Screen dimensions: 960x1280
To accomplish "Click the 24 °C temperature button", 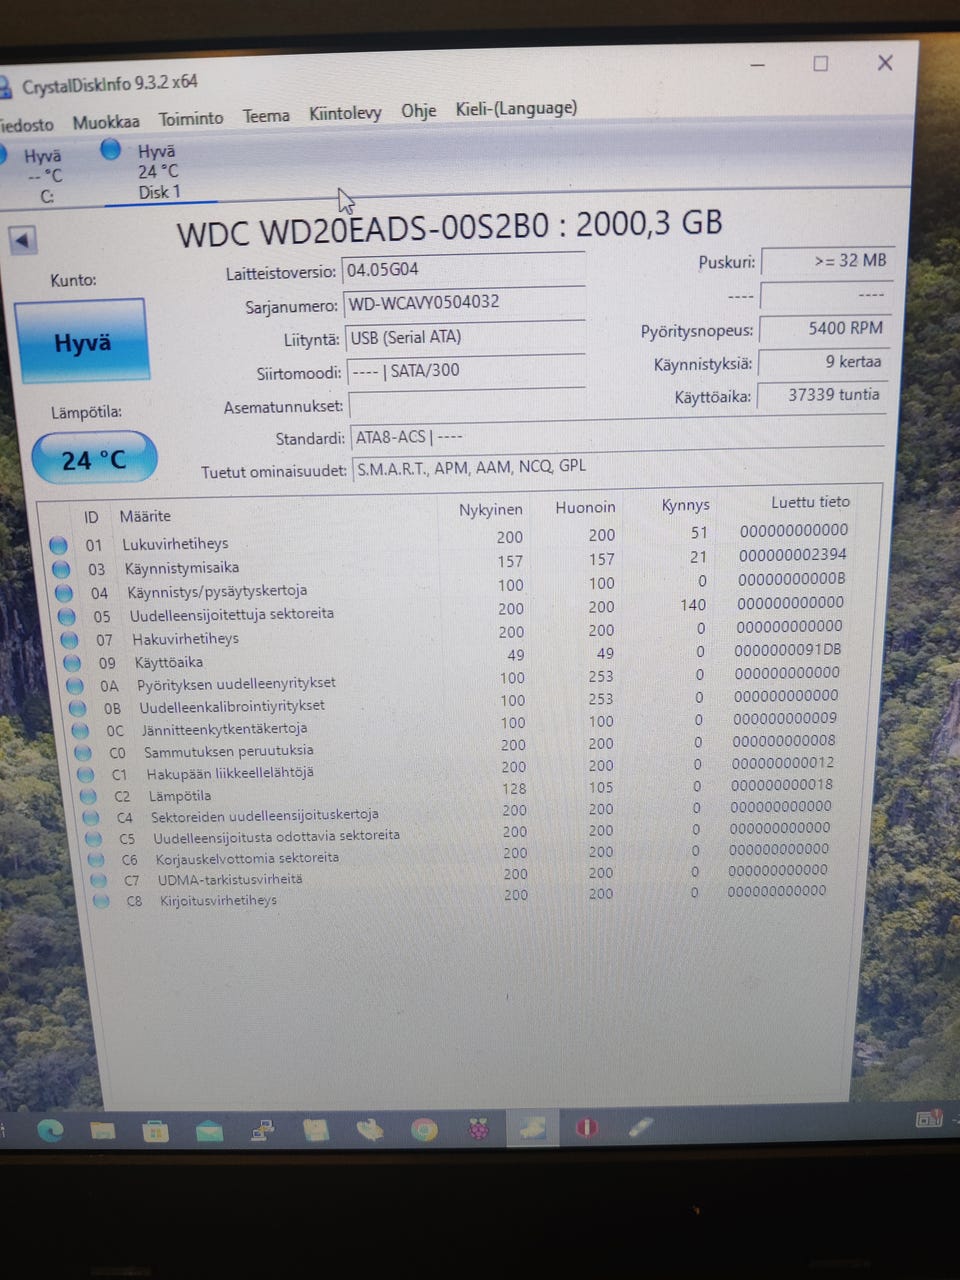I will pos(94,458).
